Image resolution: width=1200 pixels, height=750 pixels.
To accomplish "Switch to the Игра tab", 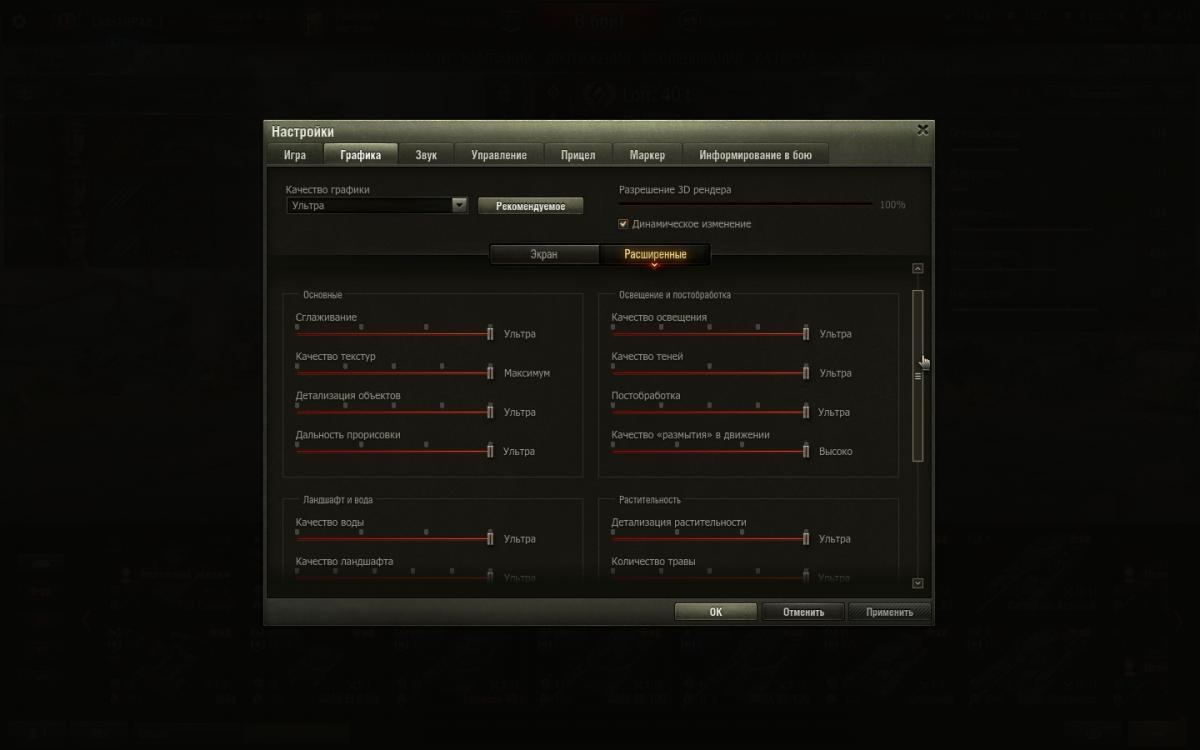I will coord(295,154).
